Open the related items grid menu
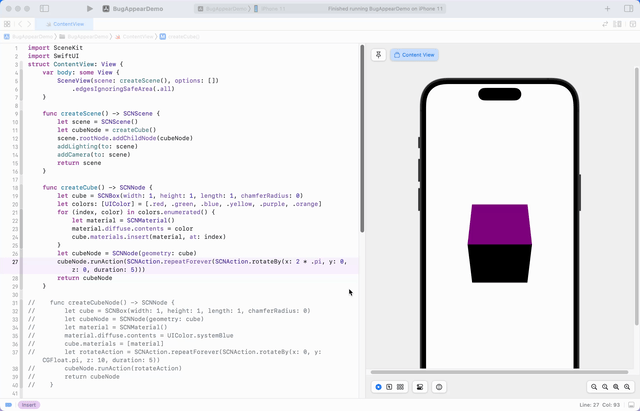 point(7,24)
